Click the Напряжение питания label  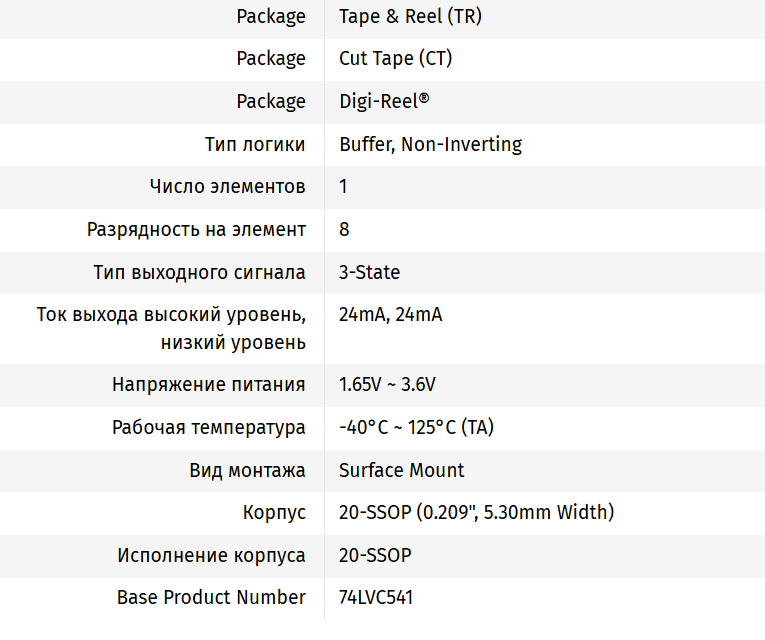click(x=208, y=385)
